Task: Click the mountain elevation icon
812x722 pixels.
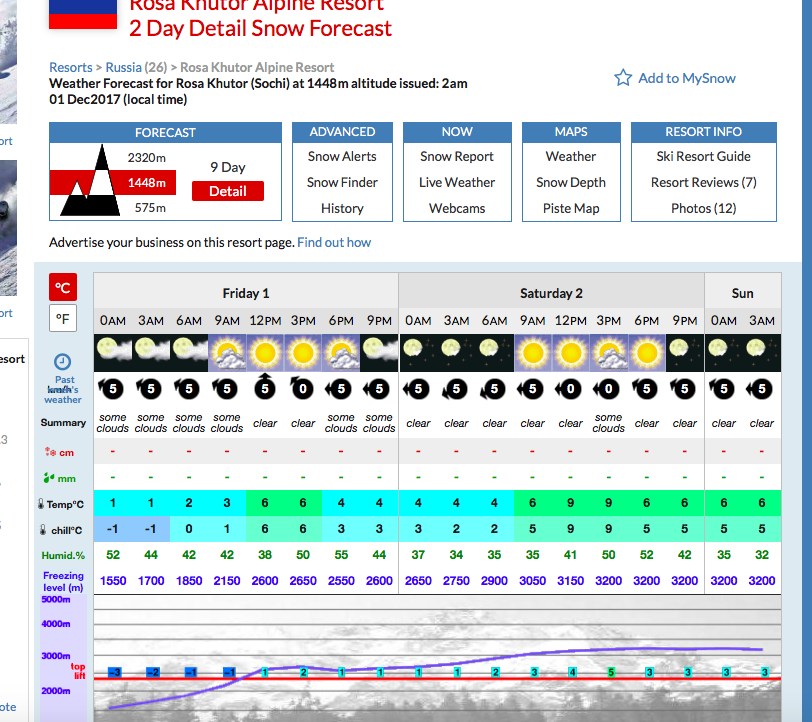Action: (90, 180)
